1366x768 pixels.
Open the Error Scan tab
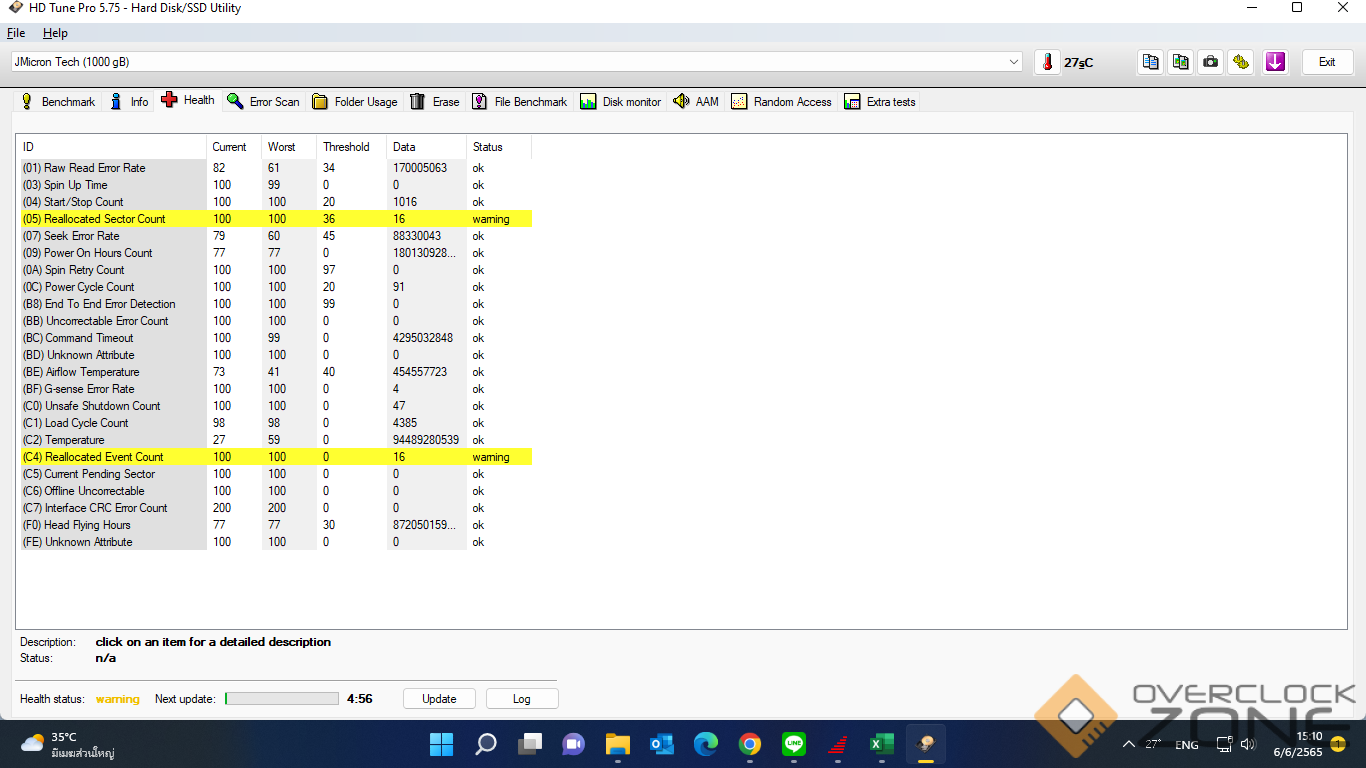click(x=263, y=101)
